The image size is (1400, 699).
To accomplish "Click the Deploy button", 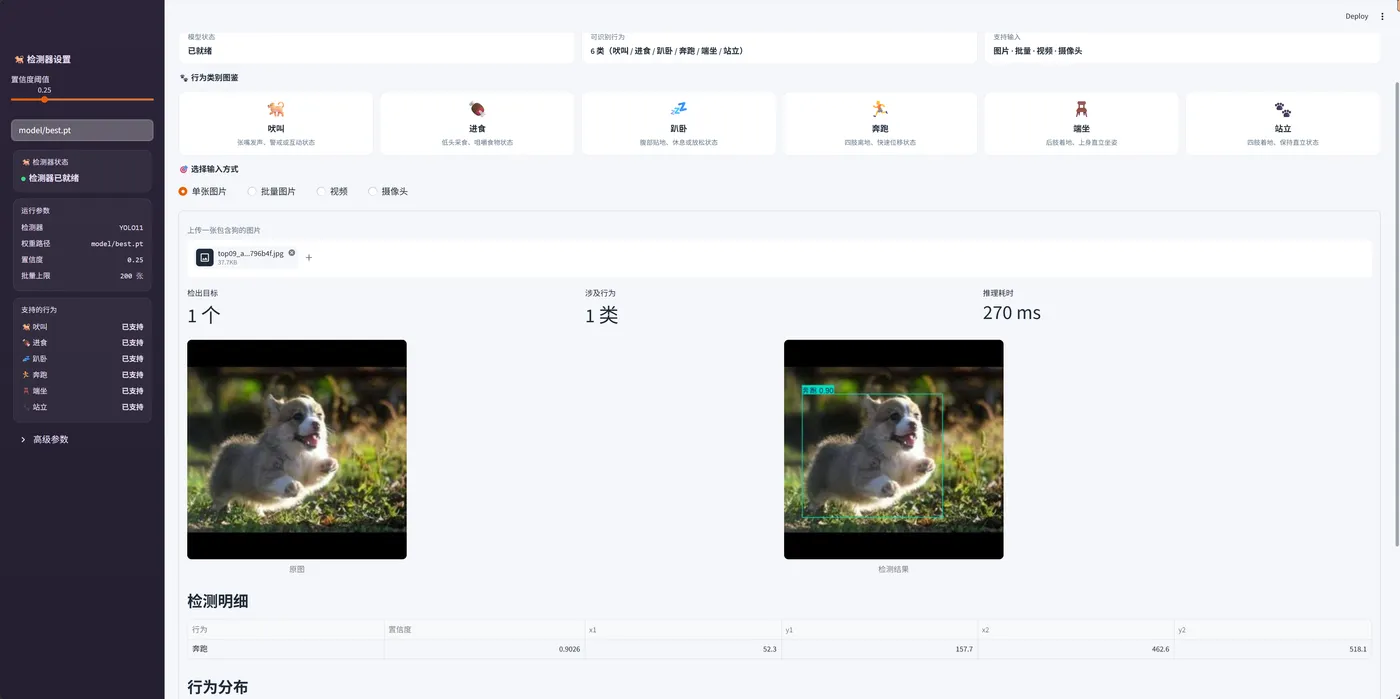I will pos(1356,16).
